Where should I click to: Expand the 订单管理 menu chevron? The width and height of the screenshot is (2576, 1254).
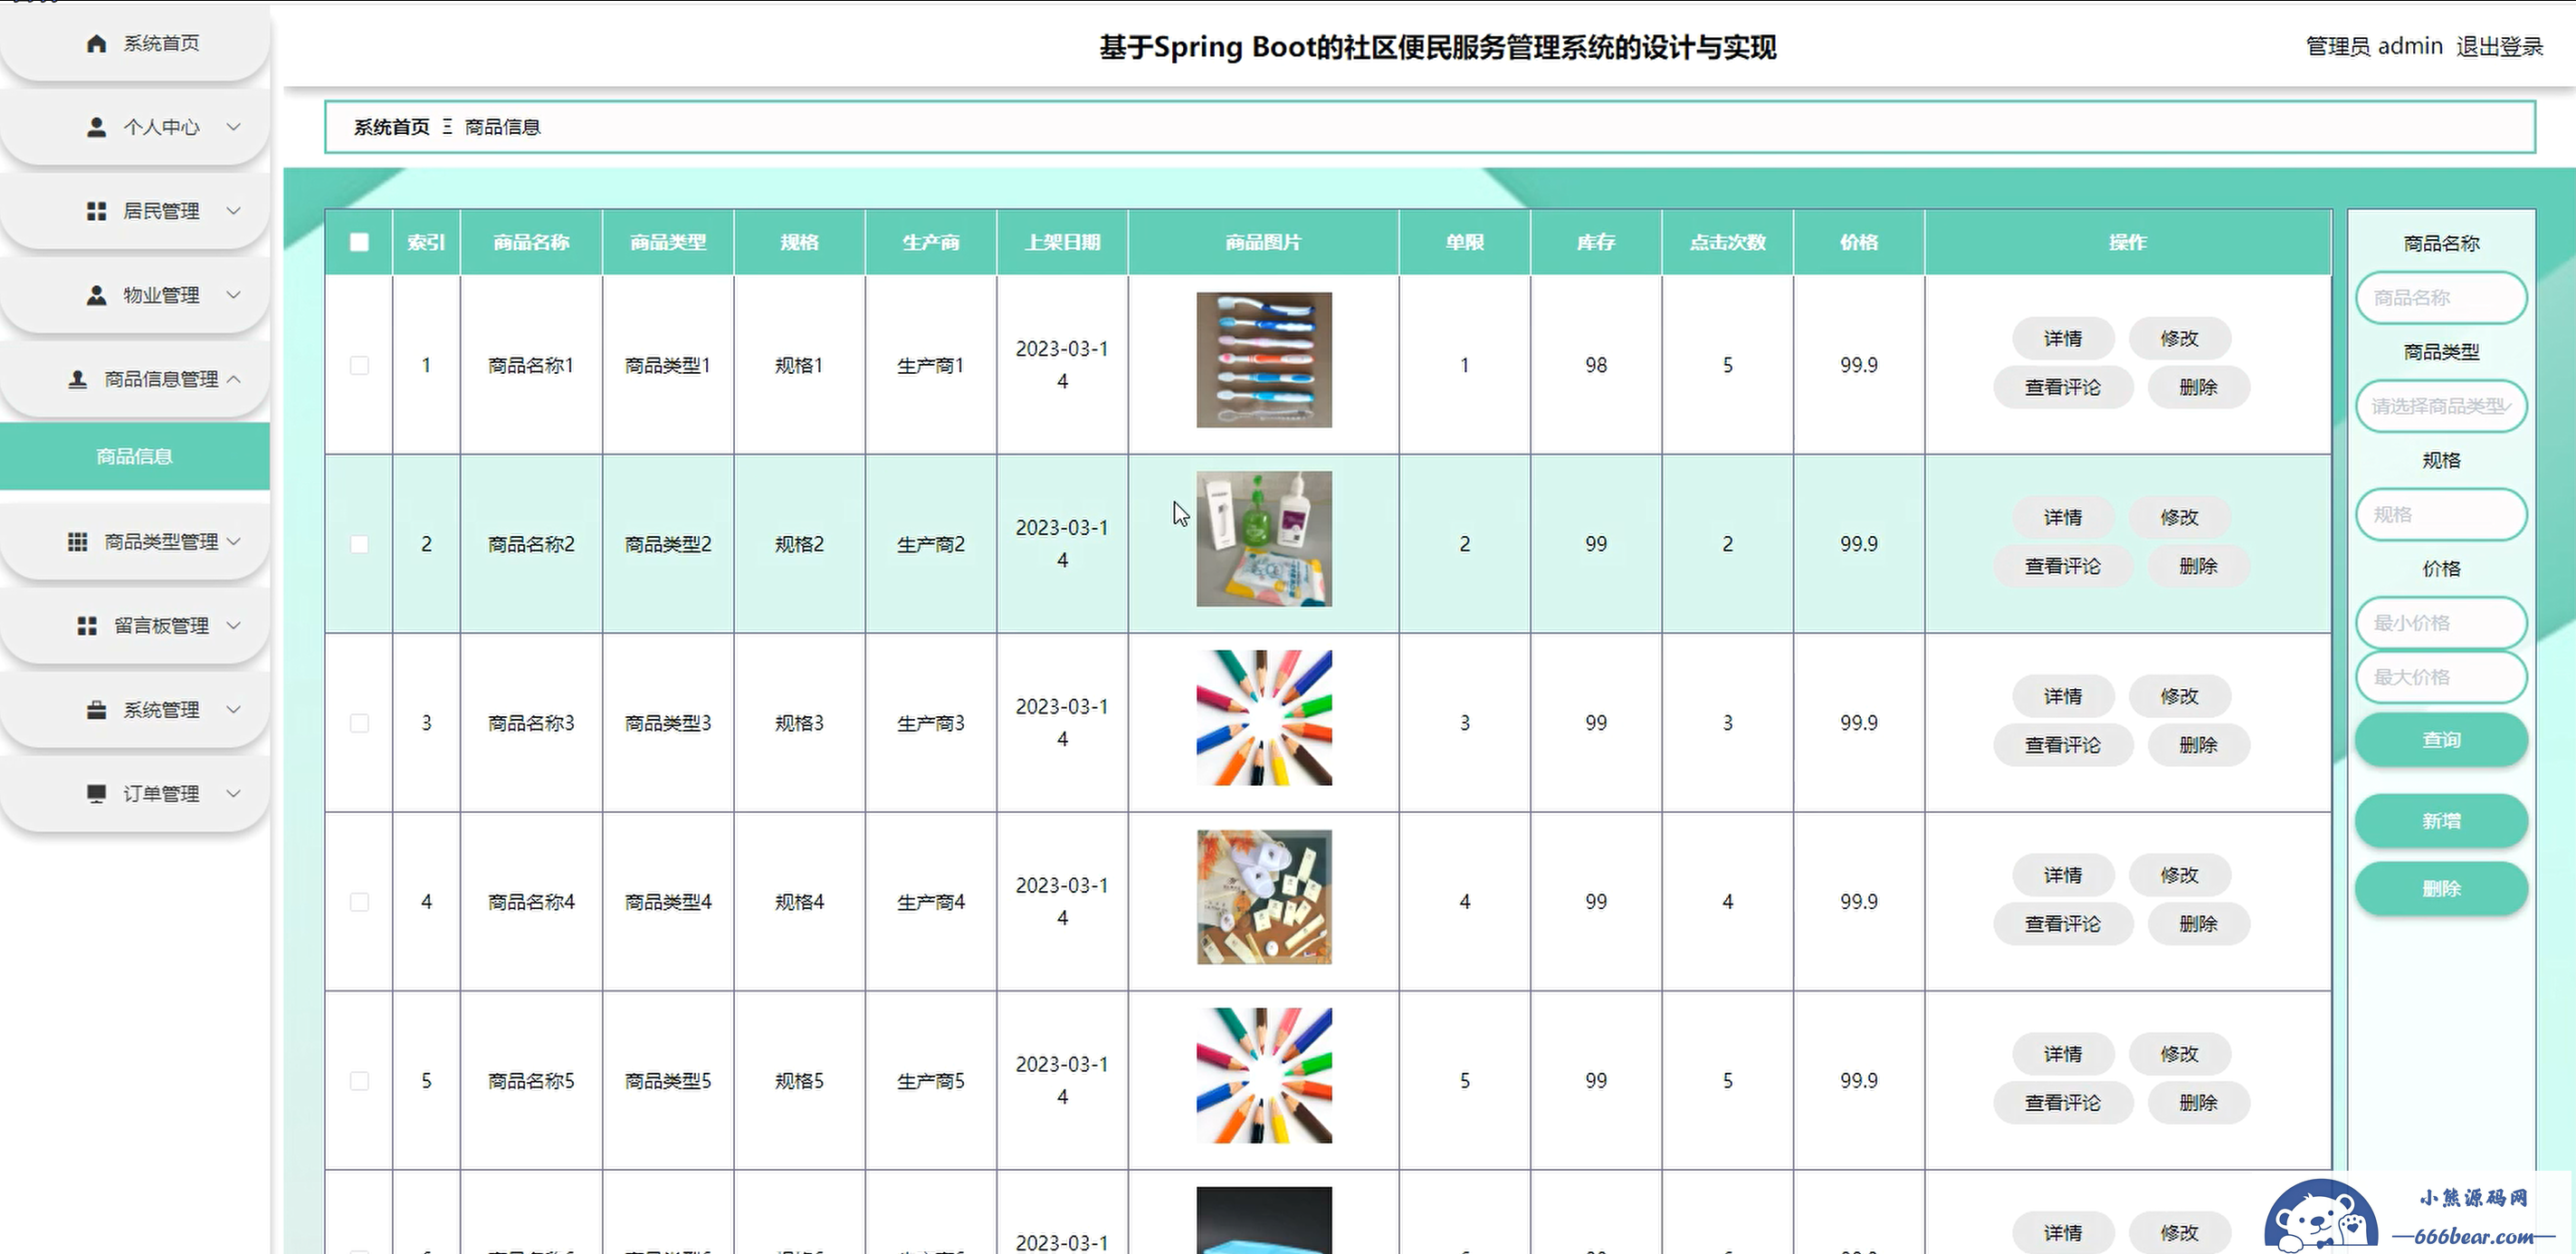(233, 793)
